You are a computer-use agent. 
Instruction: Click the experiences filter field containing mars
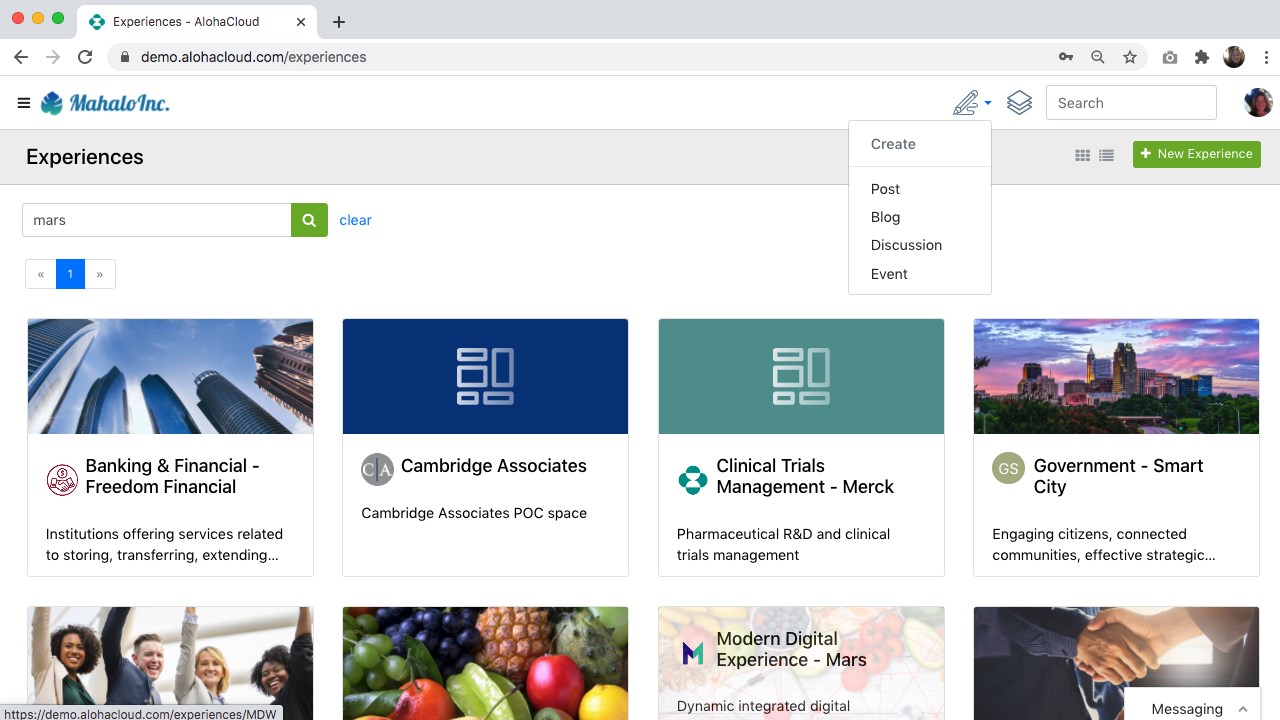click(157, 220)
